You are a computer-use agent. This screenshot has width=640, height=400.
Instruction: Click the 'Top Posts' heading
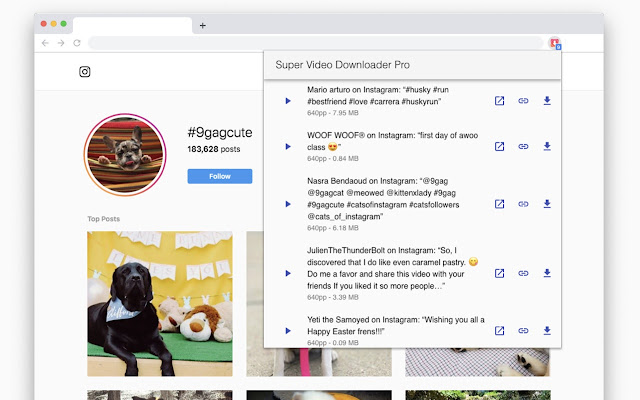[x=103, y=219]
